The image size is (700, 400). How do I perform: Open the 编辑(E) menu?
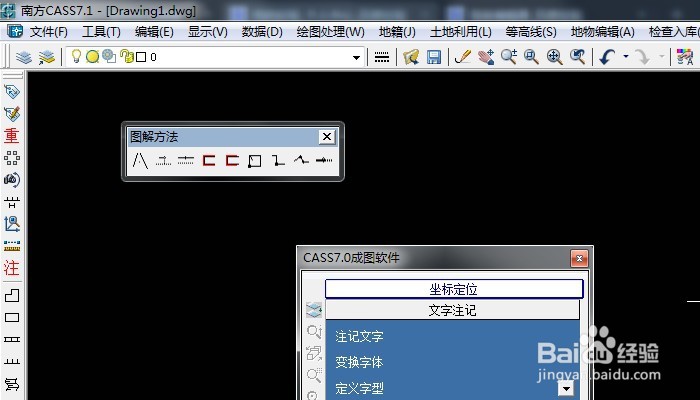(154, 32)
